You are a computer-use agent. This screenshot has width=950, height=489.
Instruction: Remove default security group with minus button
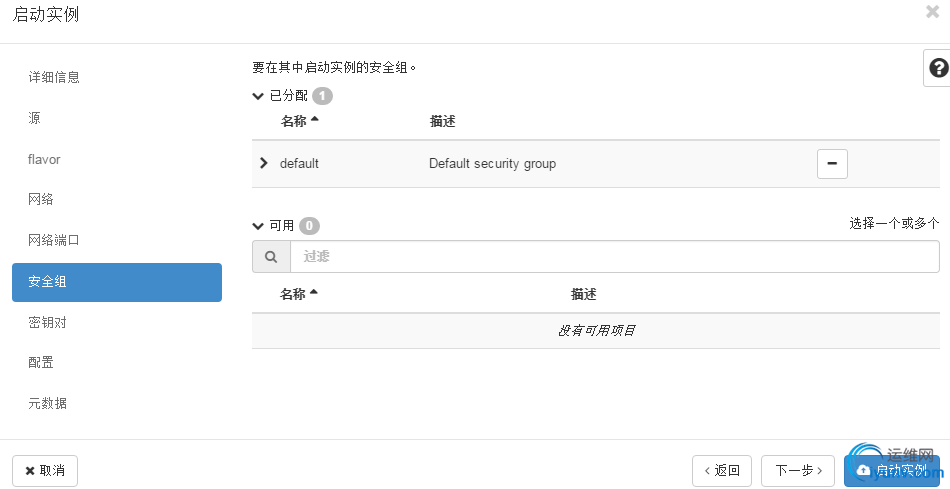tap(832, 164)
